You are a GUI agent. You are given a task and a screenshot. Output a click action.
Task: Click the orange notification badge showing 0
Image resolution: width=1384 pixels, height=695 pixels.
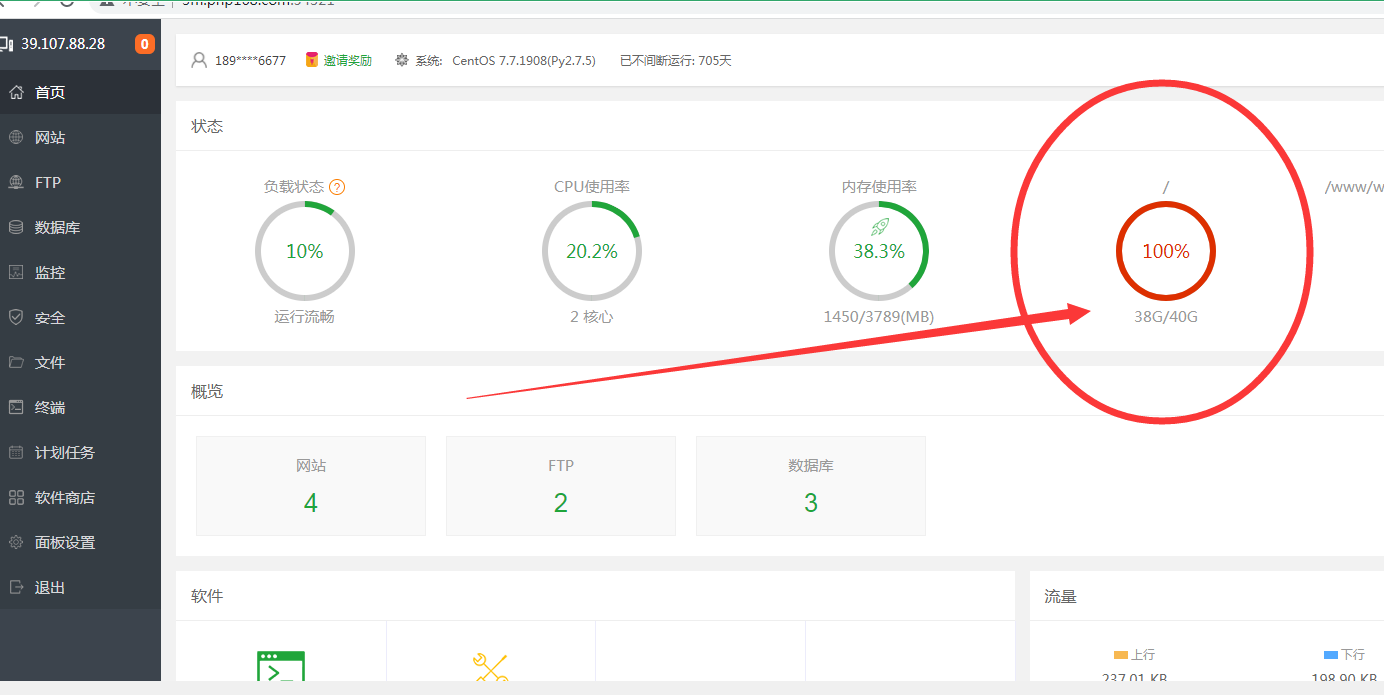pos(145,44)
